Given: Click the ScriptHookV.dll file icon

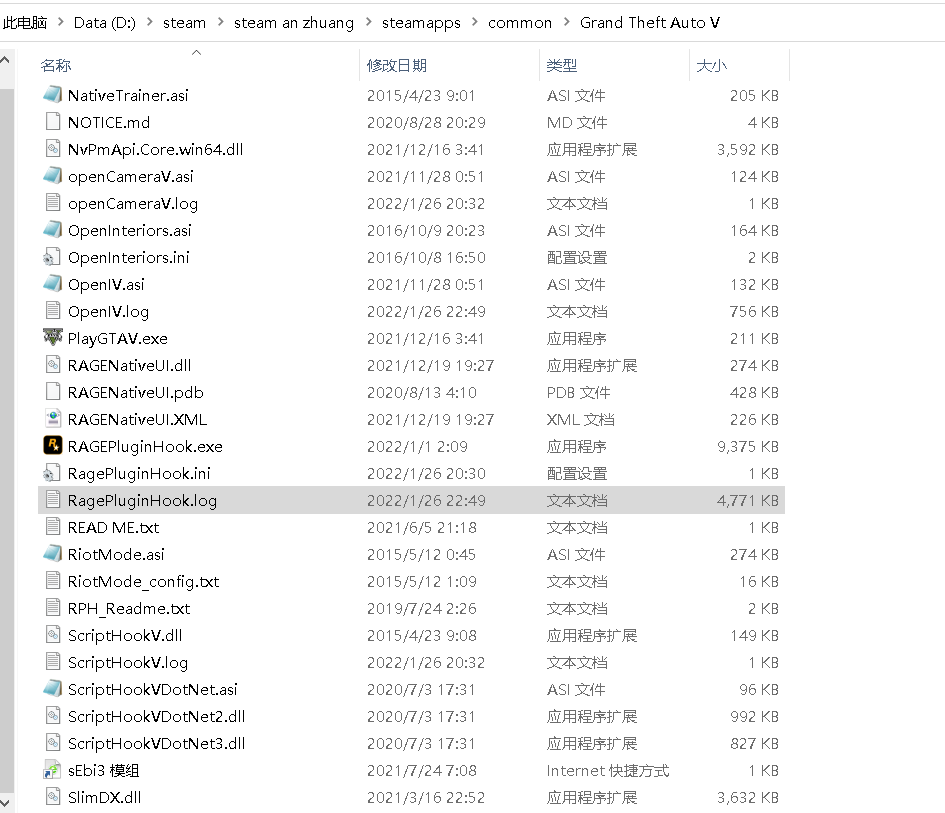Looking at the screenshot, I should 52,635.
